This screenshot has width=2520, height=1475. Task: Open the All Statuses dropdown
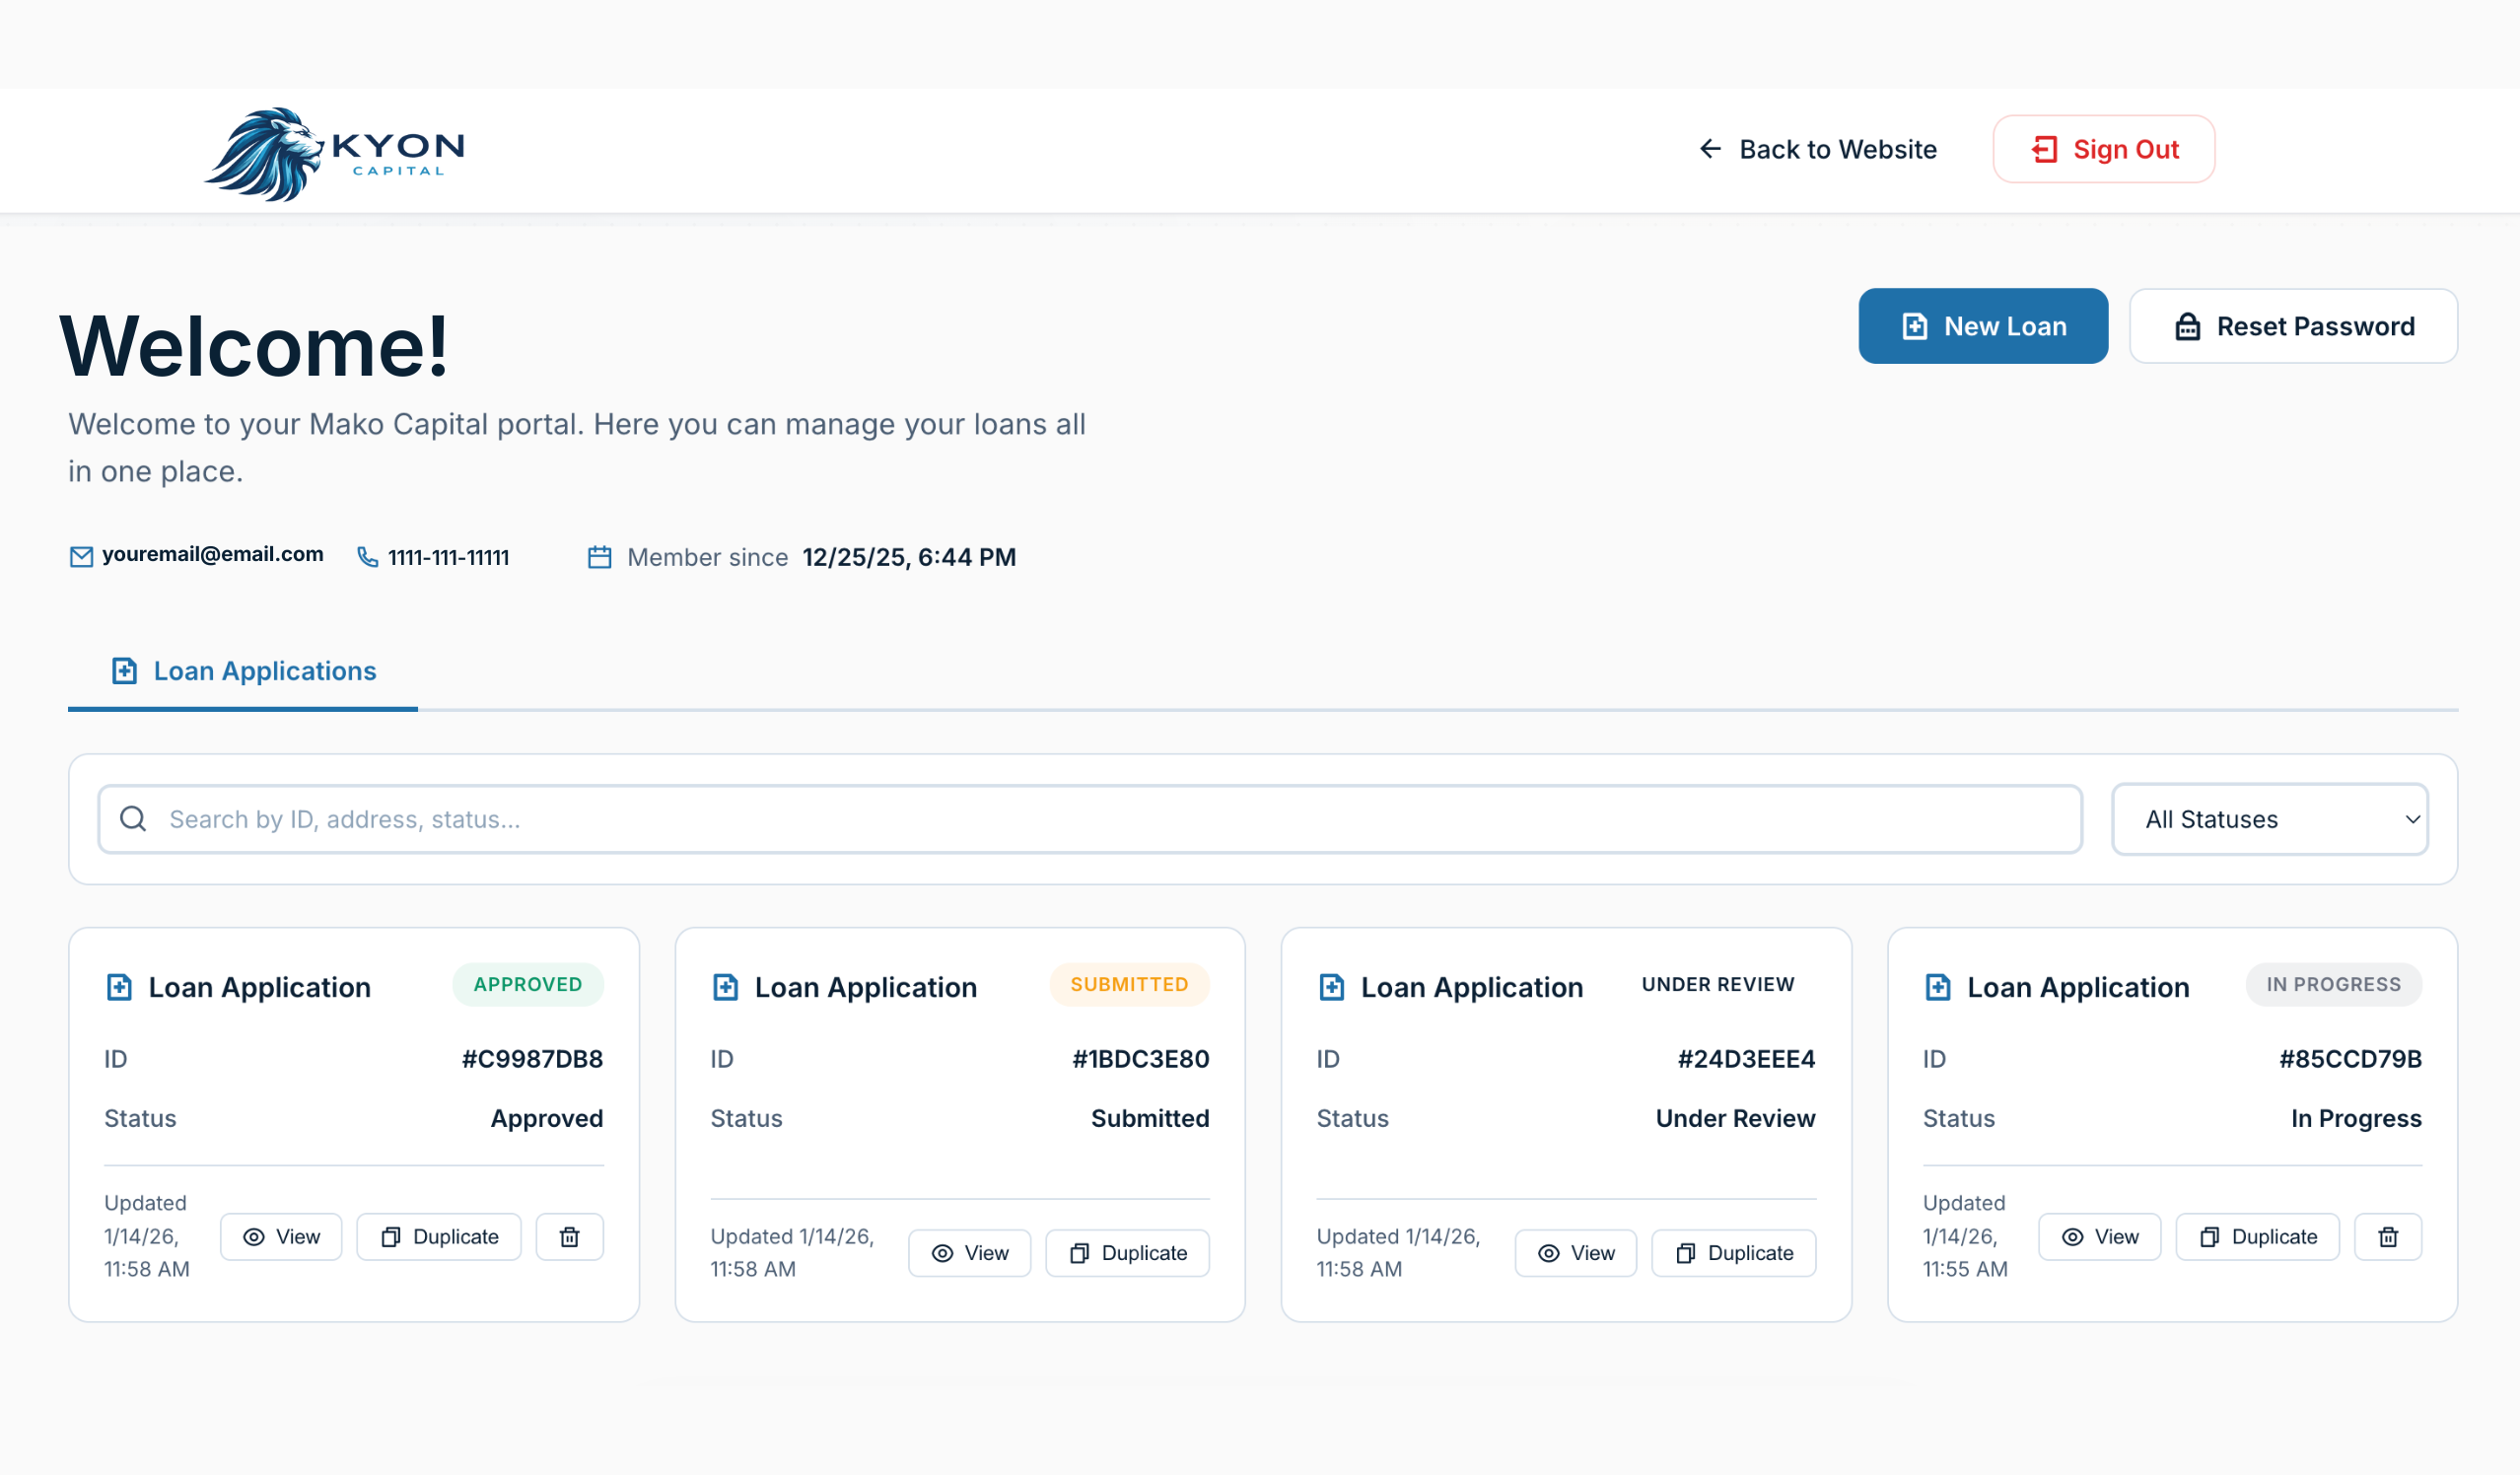(2270, 819)
